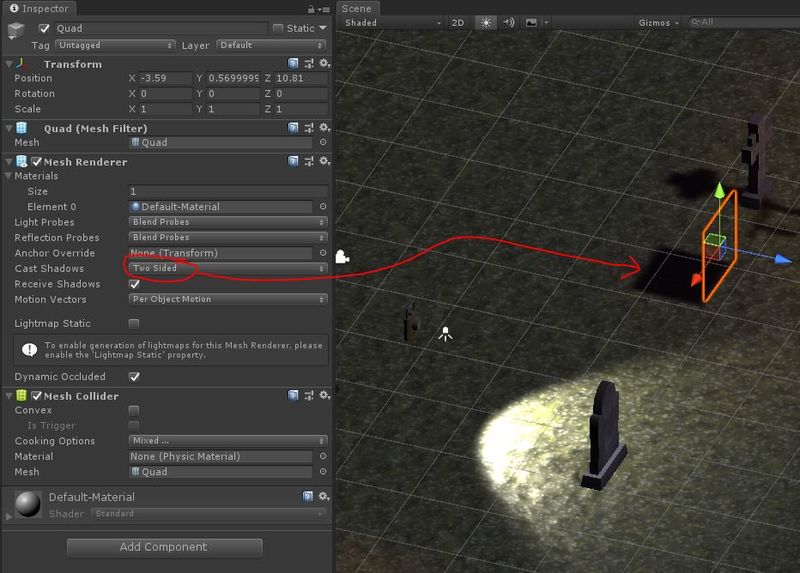Open the Tag dropdown showing Untagged
This screenshot has height=573, width=800.
(115, 45)
